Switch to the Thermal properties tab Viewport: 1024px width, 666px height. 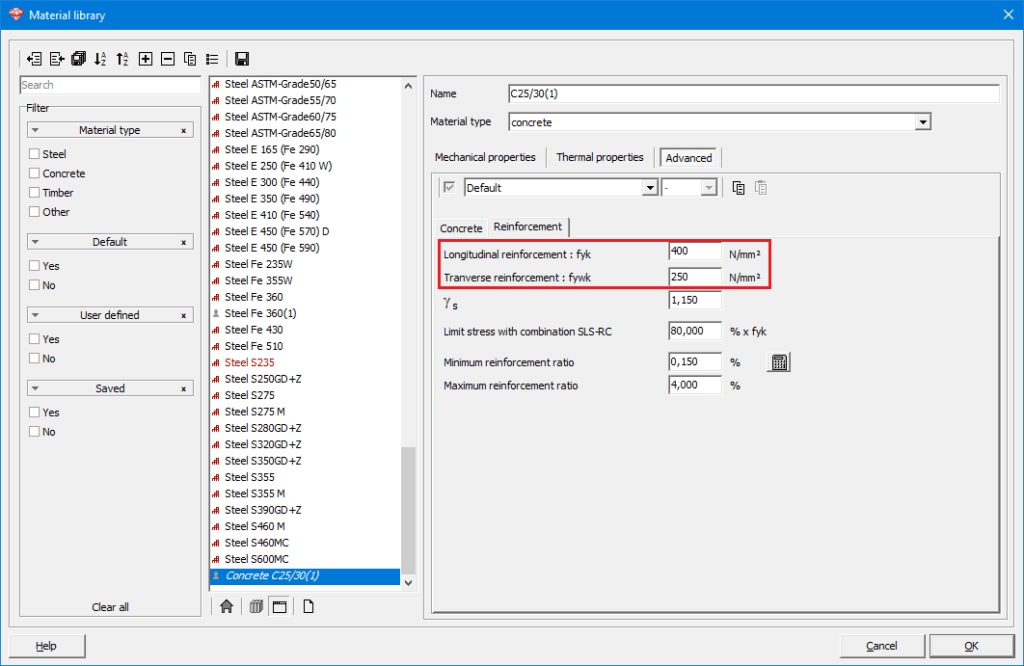coord(600,157)
